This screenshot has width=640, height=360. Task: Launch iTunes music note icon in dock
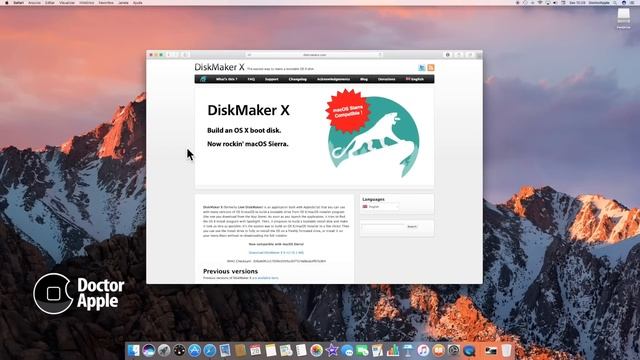click(x=423, y=350)
